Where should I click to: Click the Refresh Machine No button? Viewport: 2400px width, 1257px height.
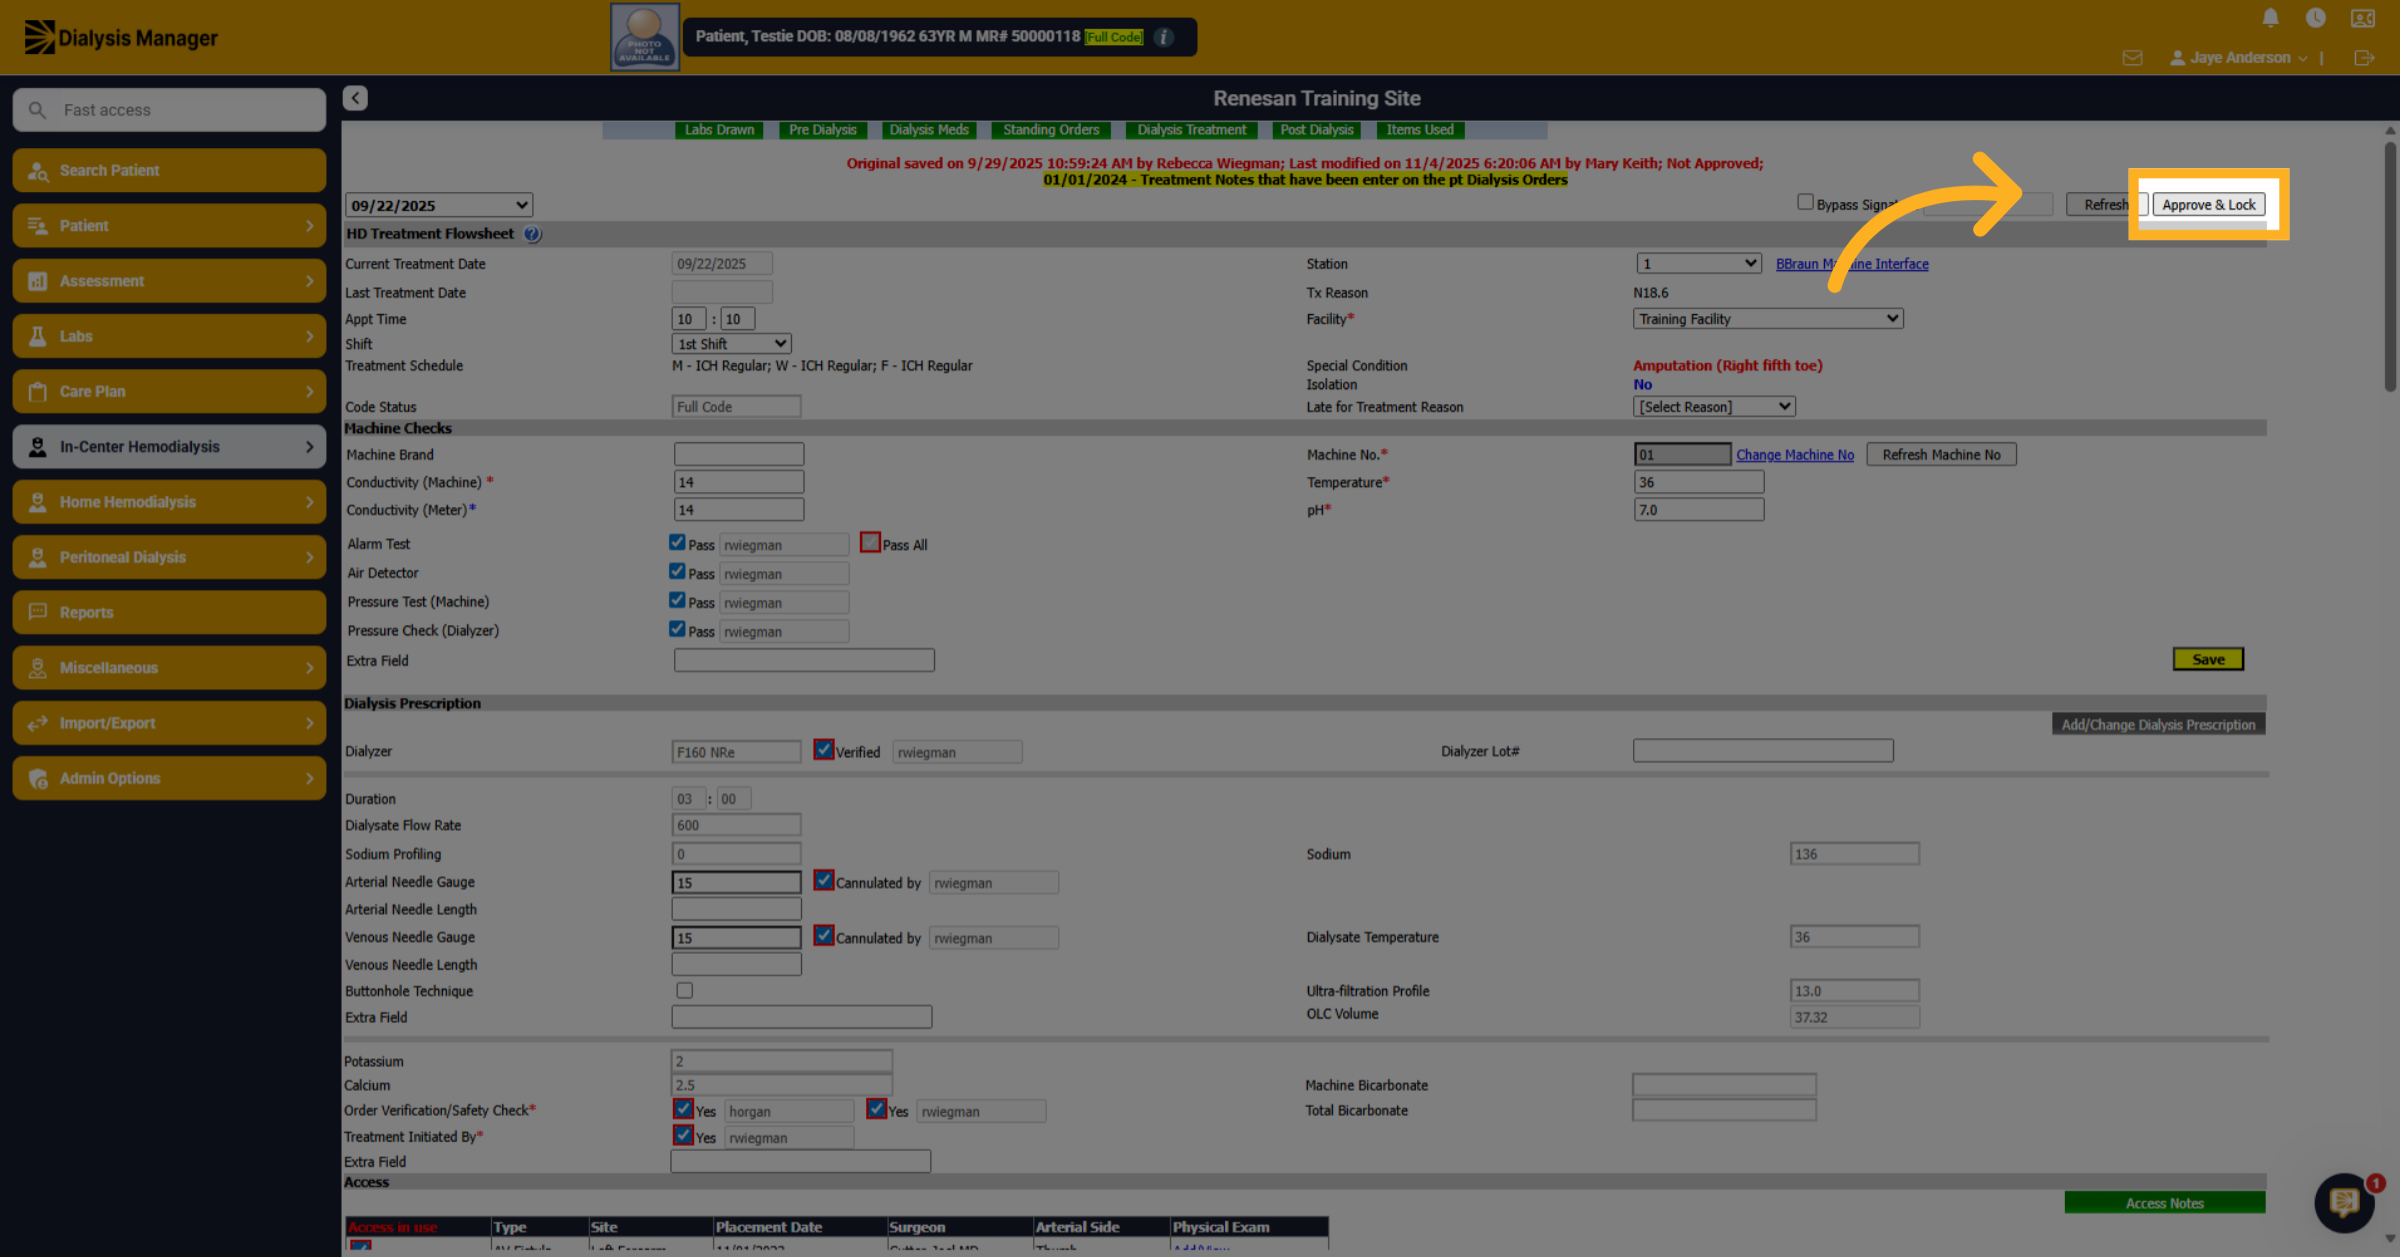1941,455
